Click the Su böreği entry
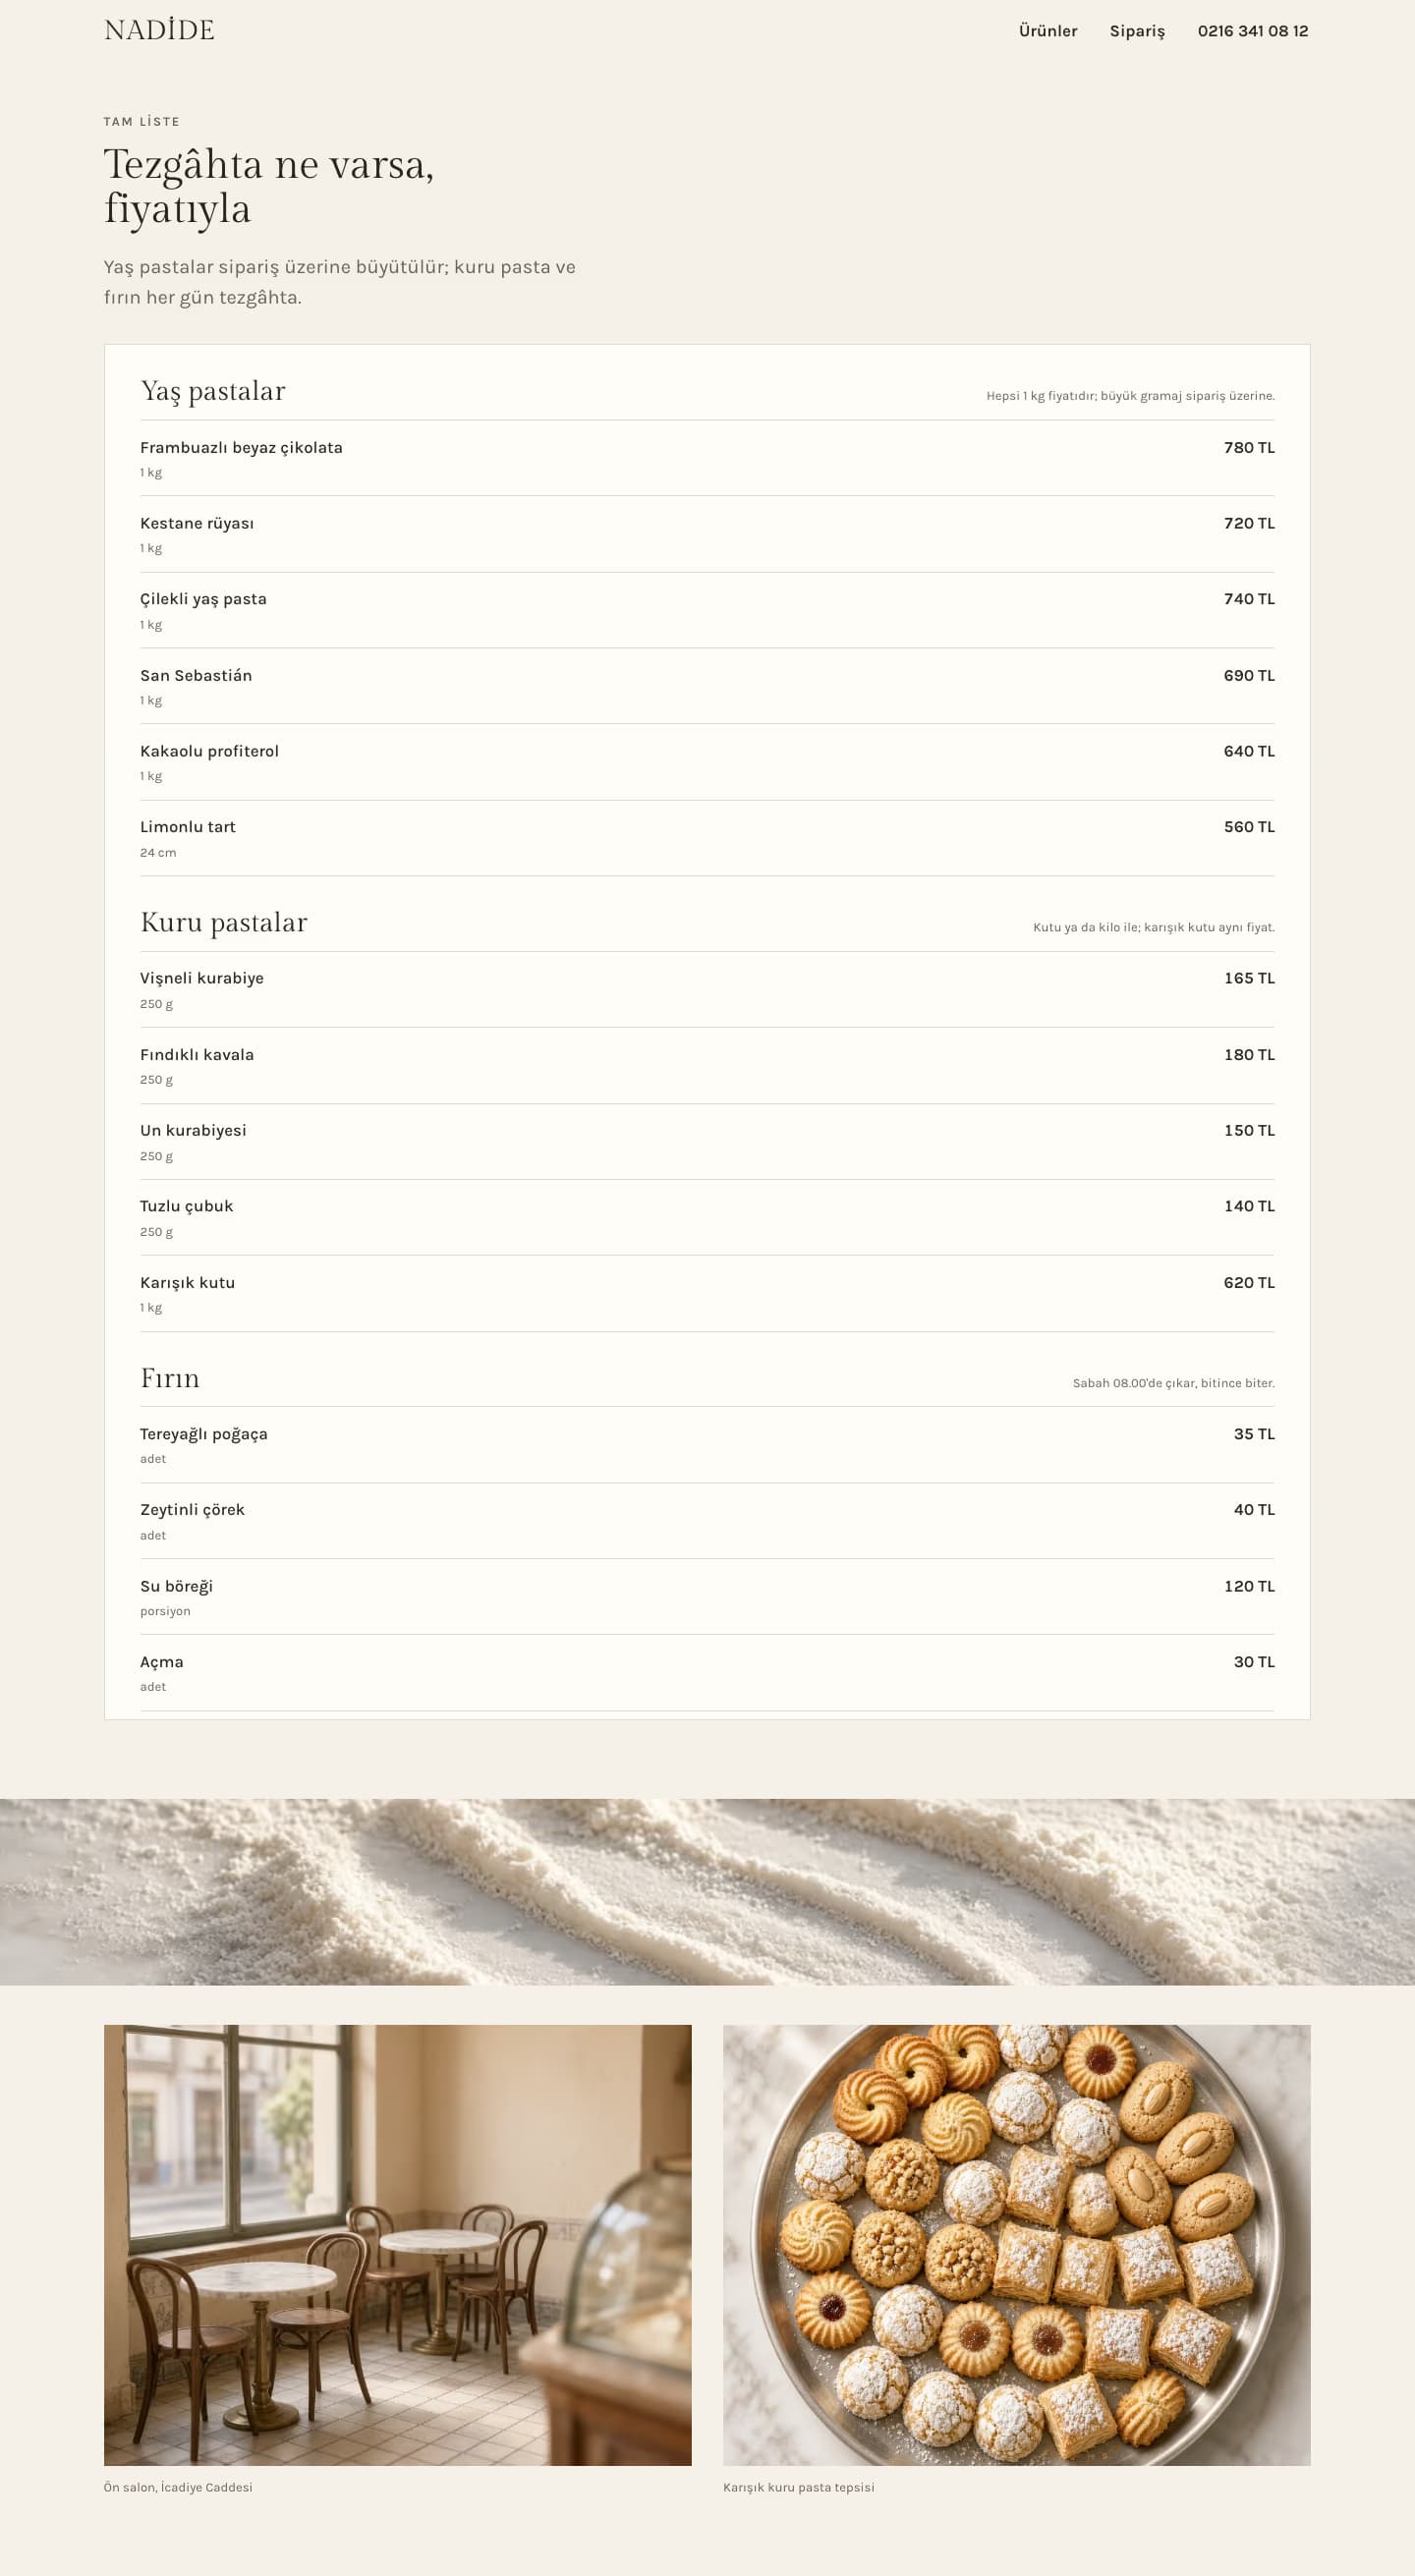The height and width of the screenshot is (2576, 1415). point(707,1597)
